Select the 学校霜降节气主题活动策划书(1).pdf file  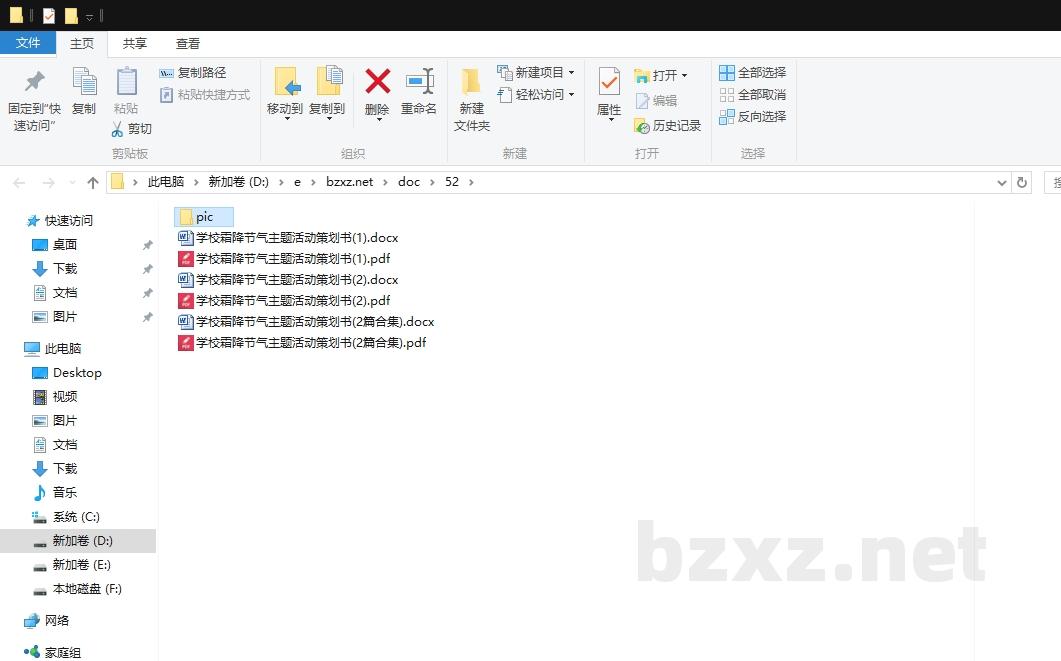point(292,259)
